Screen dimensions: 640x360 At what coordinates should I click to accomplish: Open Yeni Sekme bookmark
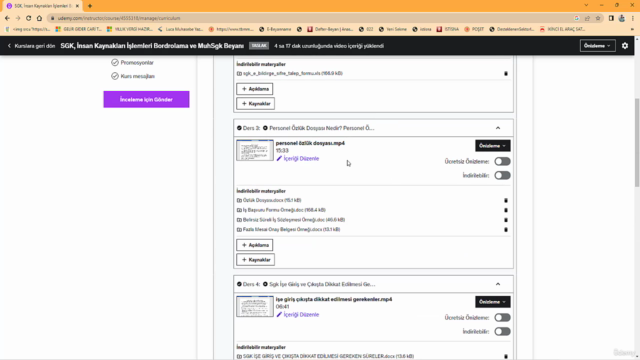coord(393,29)
